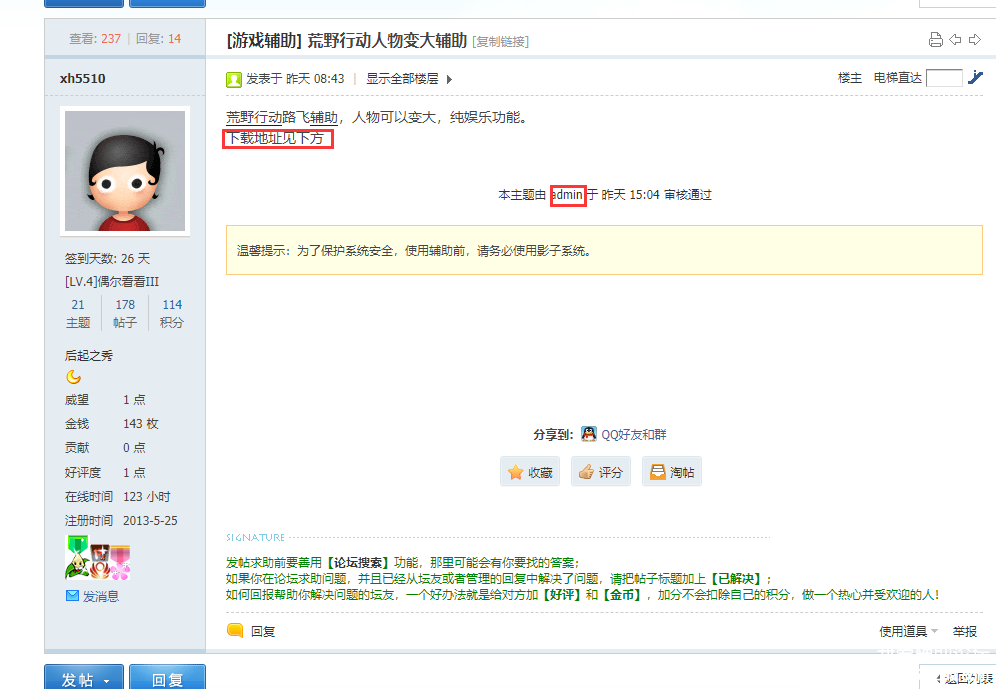This screenshot has height=689, width=996.
Task: Click the print page icon
Action: tap(935, 40)
